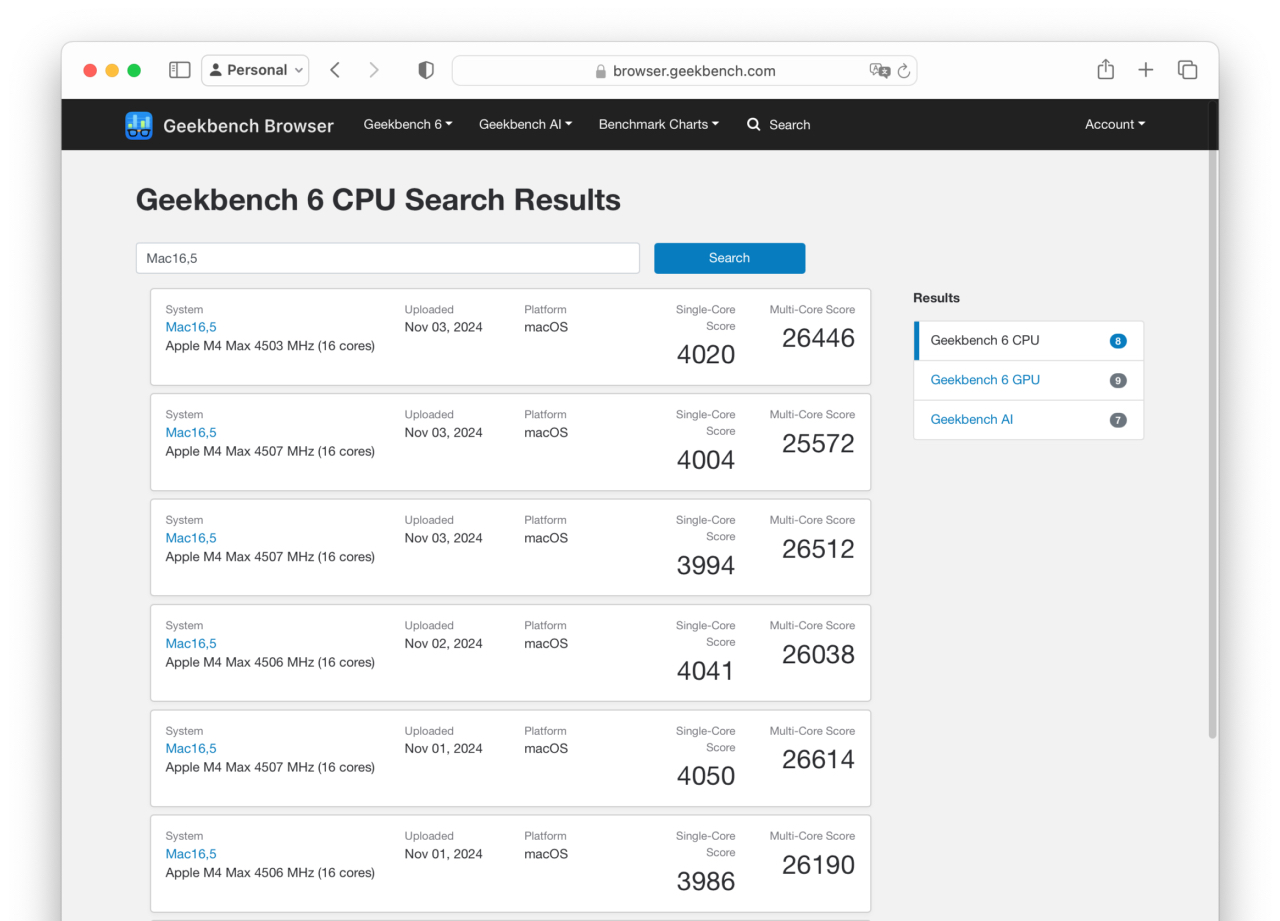
Task: Click the page vertical scrollbar
Action: click(x=1213, y=420)
